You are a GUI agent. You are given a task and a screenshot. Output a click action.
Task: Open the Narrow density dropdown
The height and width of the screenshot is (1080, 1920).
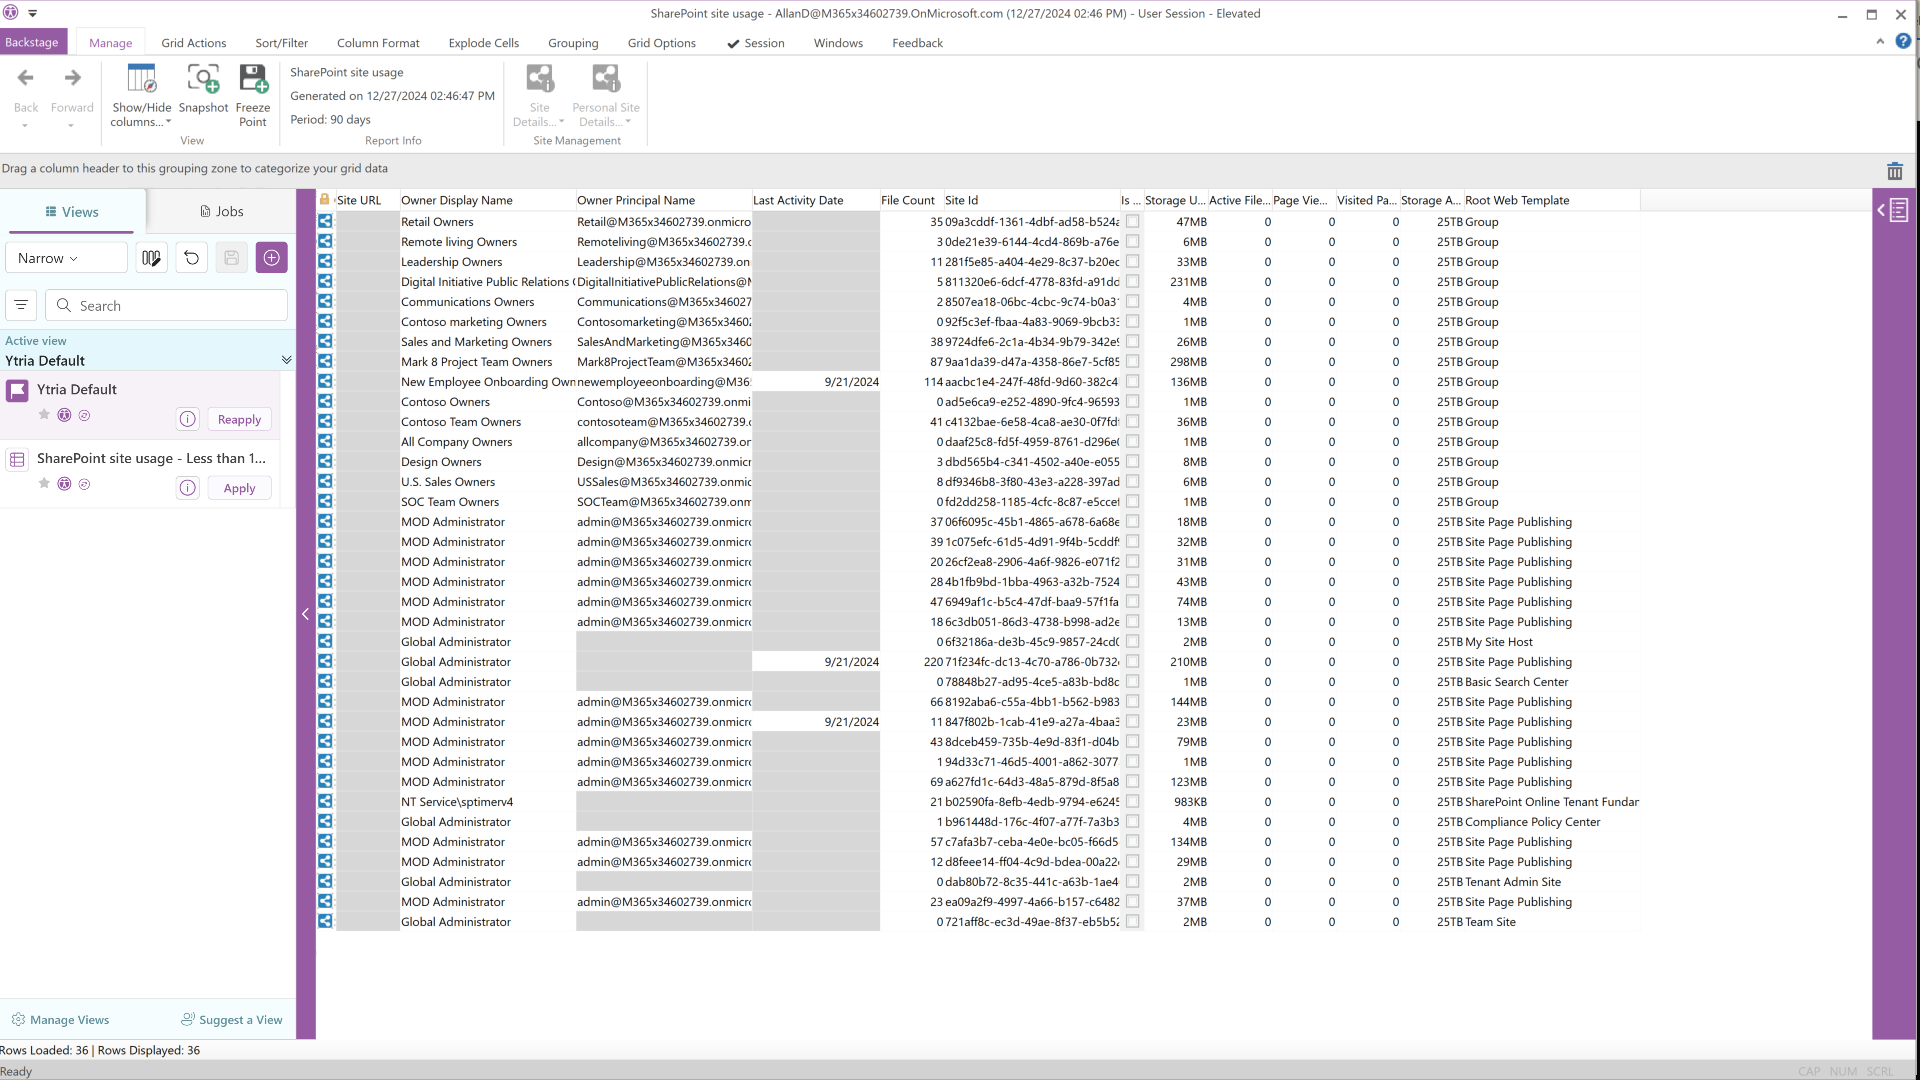tap(66, 258)
